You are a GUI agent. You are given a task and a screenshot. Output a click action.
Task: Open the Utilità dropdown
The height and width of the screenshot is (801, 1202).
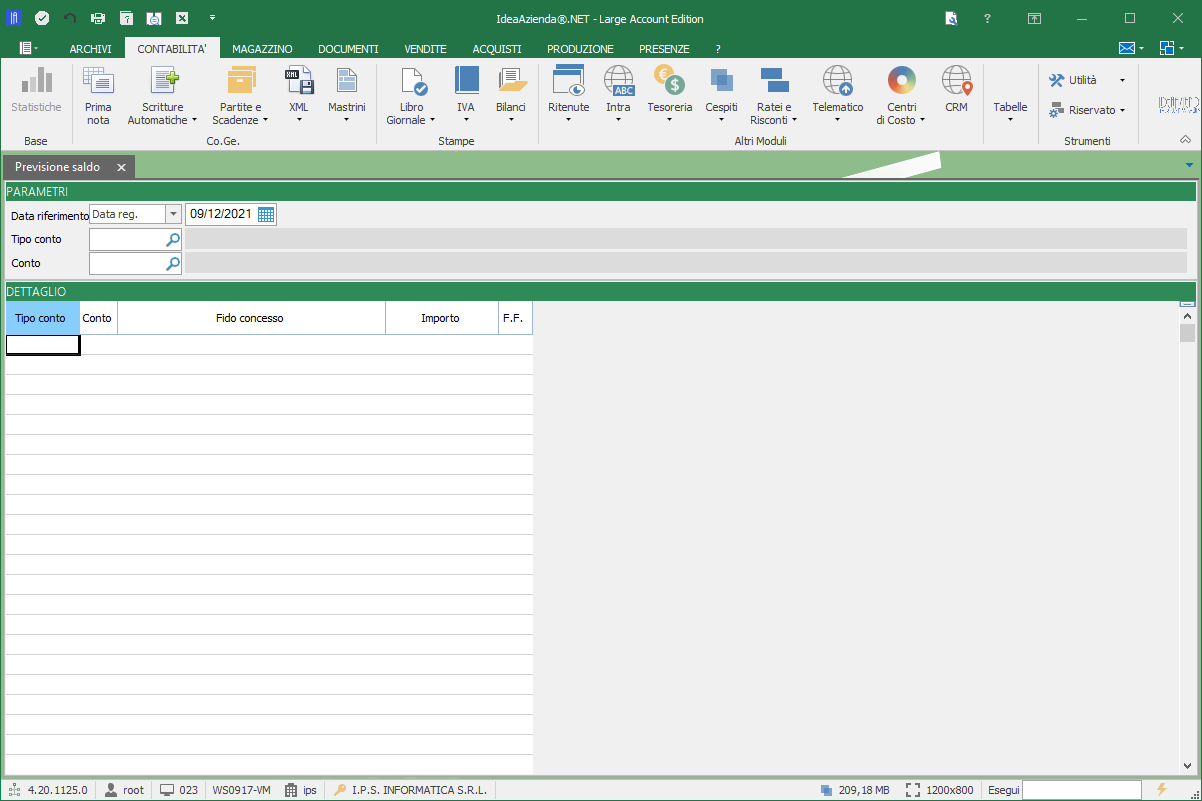pyautogui.click(x=1087, y=80)
